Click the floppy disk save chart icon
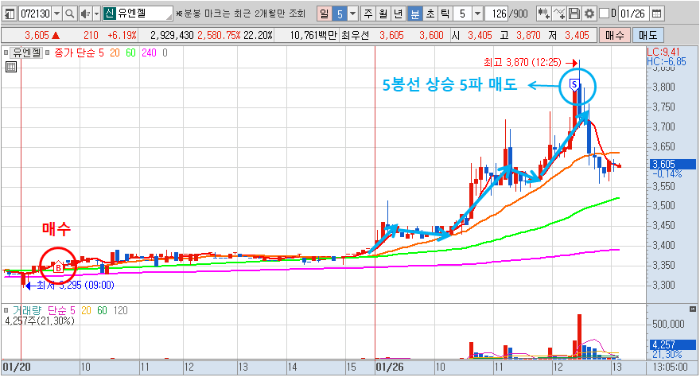This screenshot has height=376, width=700. [x=574, y=14]
